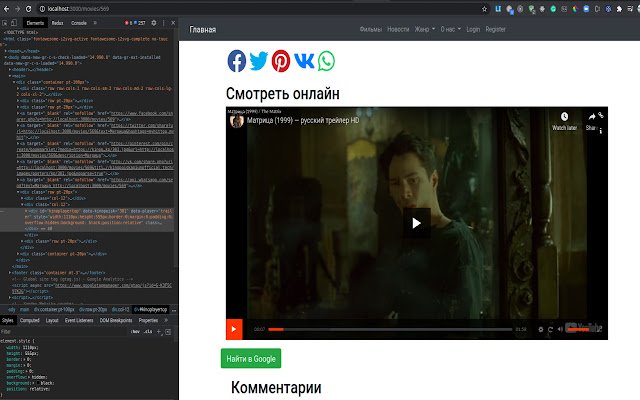Open the Extensions puzzle icon
The image size is (640, 400).
(619, 9)
